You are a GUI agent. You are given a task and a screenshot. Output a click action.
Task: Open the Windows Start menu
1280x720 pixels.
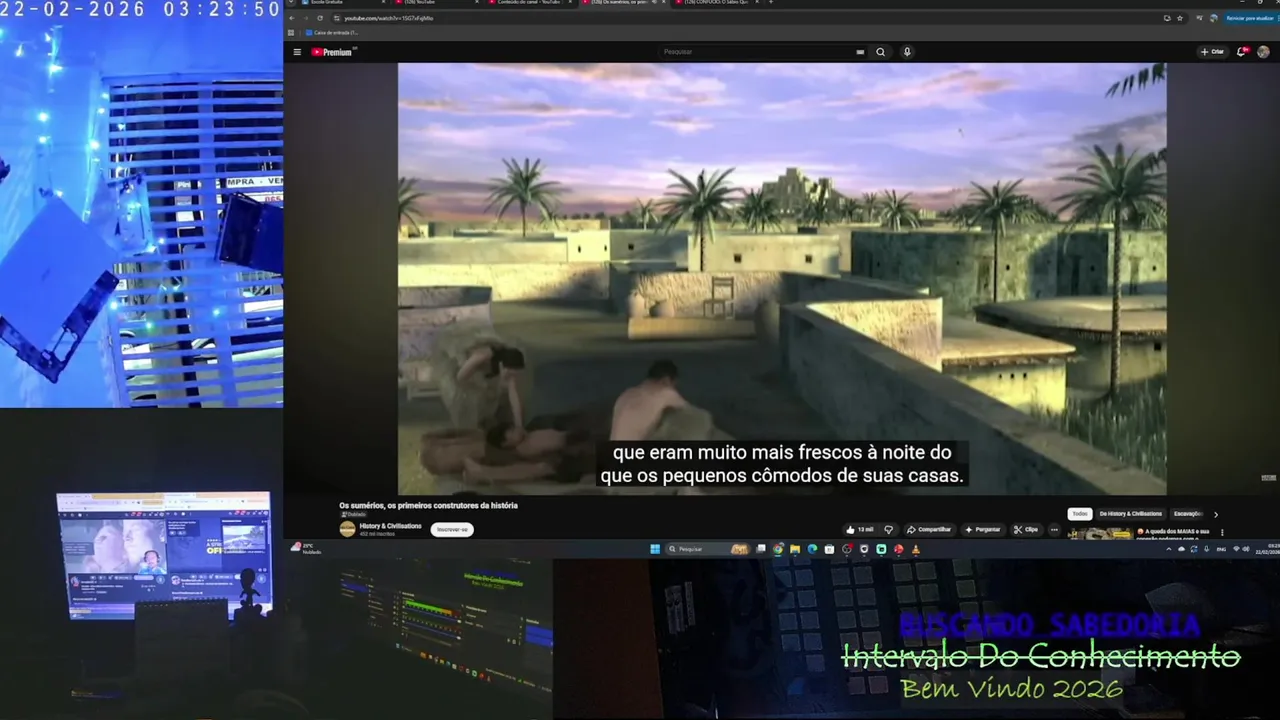coord(655,549)
